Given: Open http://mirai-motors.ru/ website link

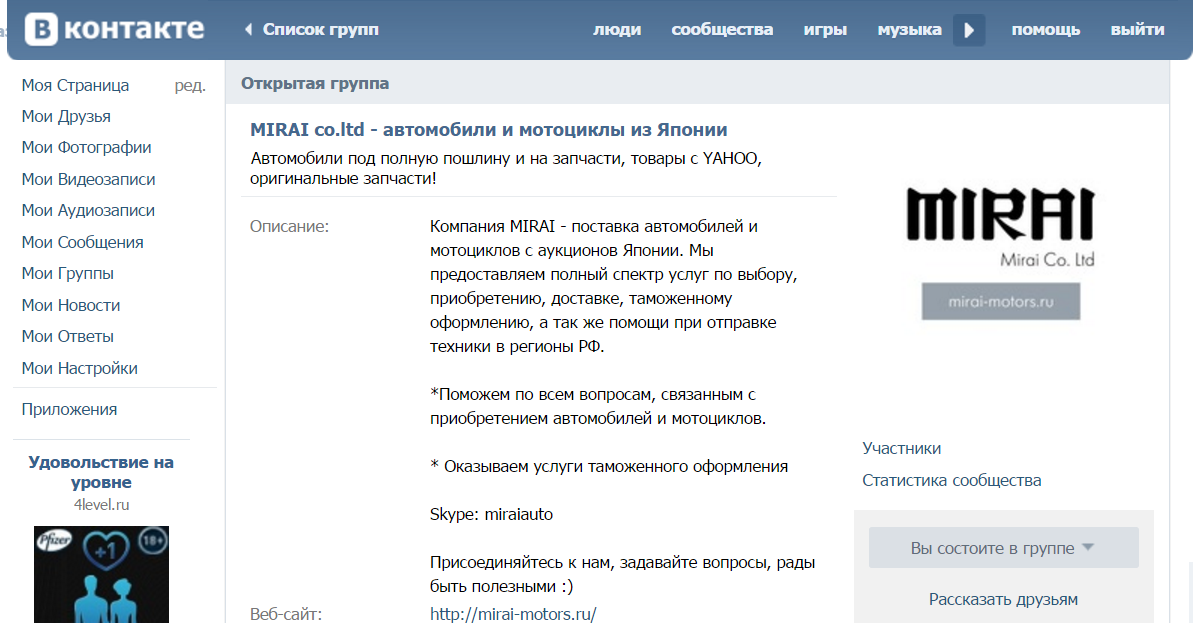Looking at the screenshot, I should coord(513,614).
